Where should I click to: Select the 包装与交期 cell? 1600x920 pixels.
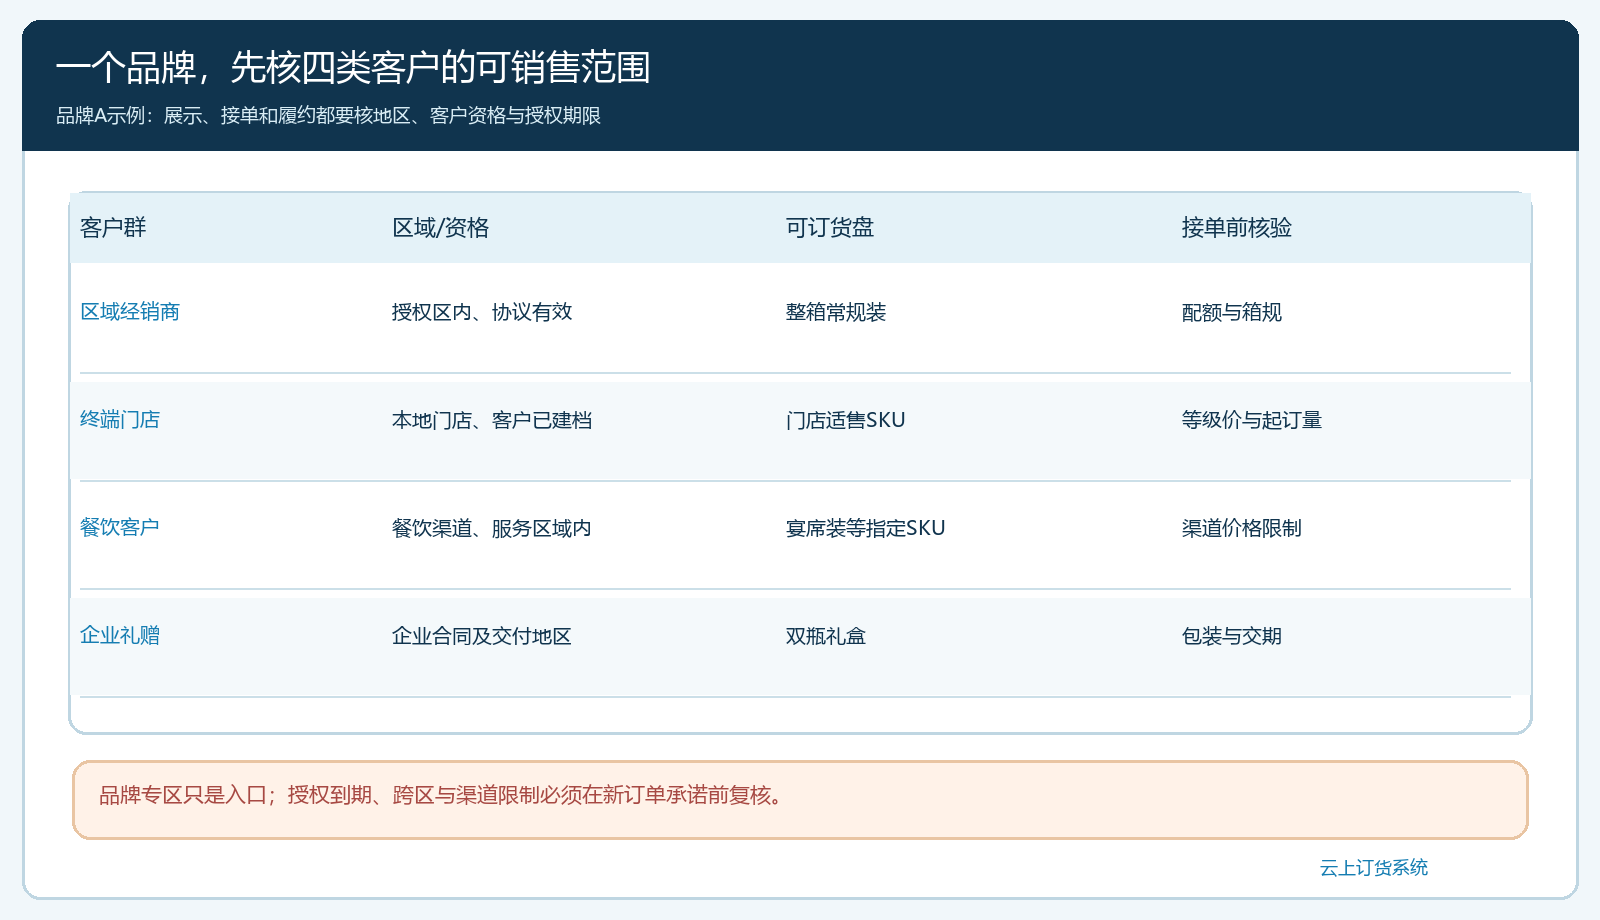[1232, 636]
